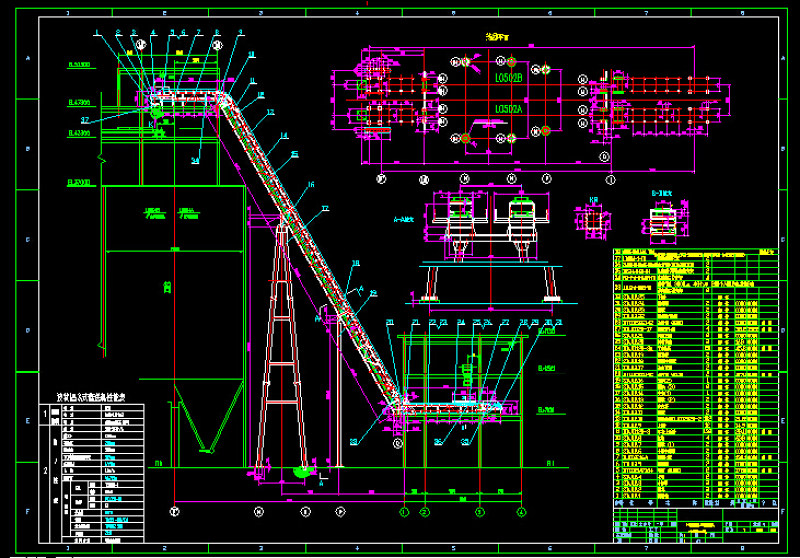Click green axis bubble 1
This screenshot has width=800, height=558.
click(404, 512)
